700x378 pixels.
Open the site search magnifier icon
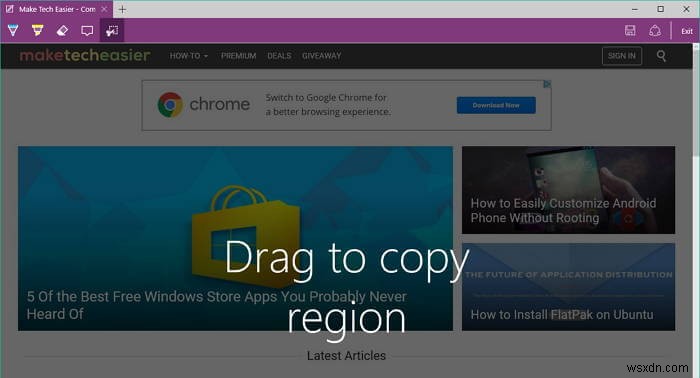coord(661,56)
